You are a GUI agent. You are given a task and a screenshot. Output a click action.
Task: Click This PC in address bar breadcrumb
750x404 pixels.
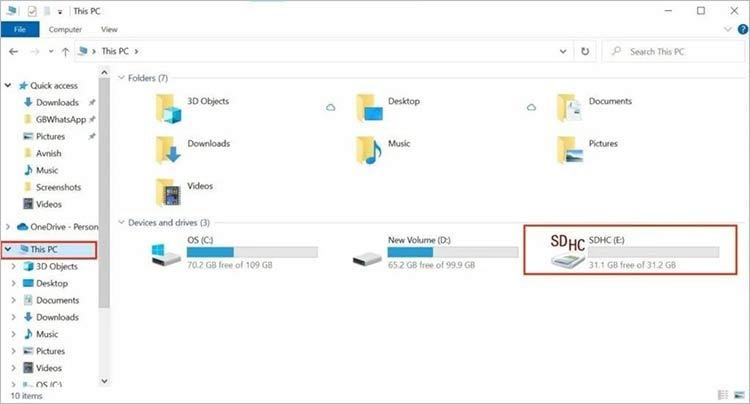pyautogui.click(x=115, y=51)
